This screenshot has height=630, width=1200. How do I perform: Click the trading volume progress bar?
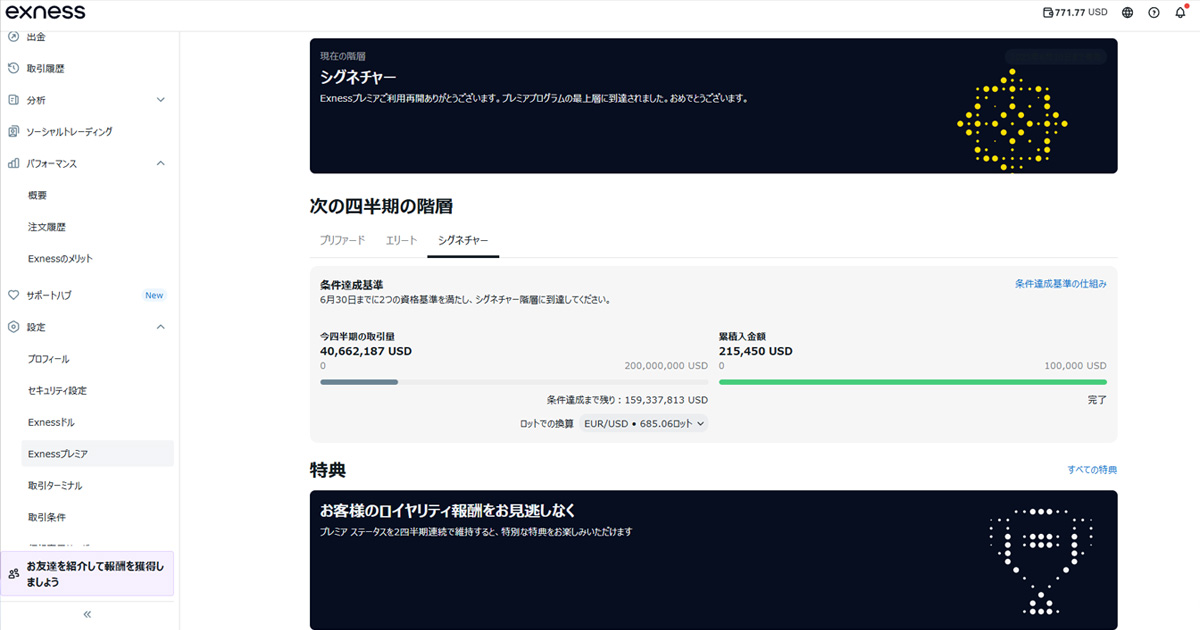pos(513,382)
